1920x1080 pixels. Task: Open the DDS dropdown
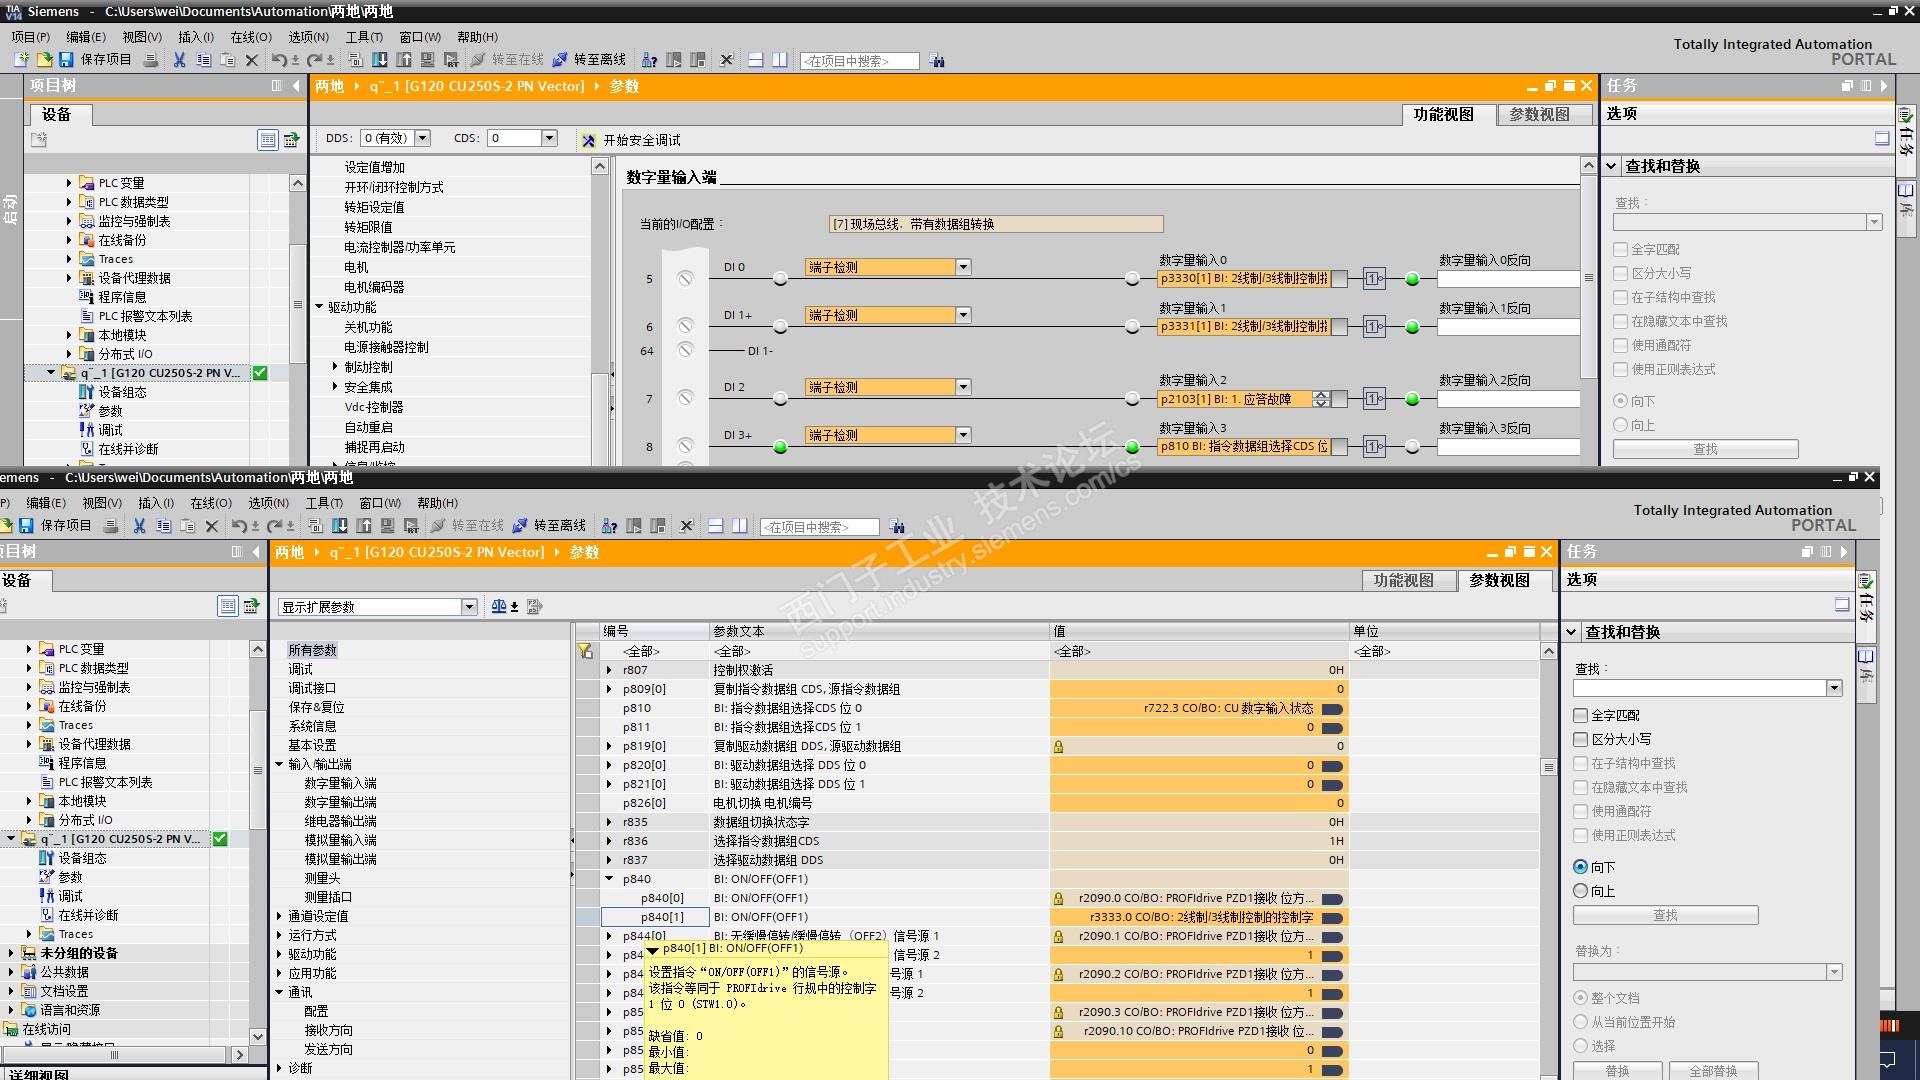tap(423, 138)
